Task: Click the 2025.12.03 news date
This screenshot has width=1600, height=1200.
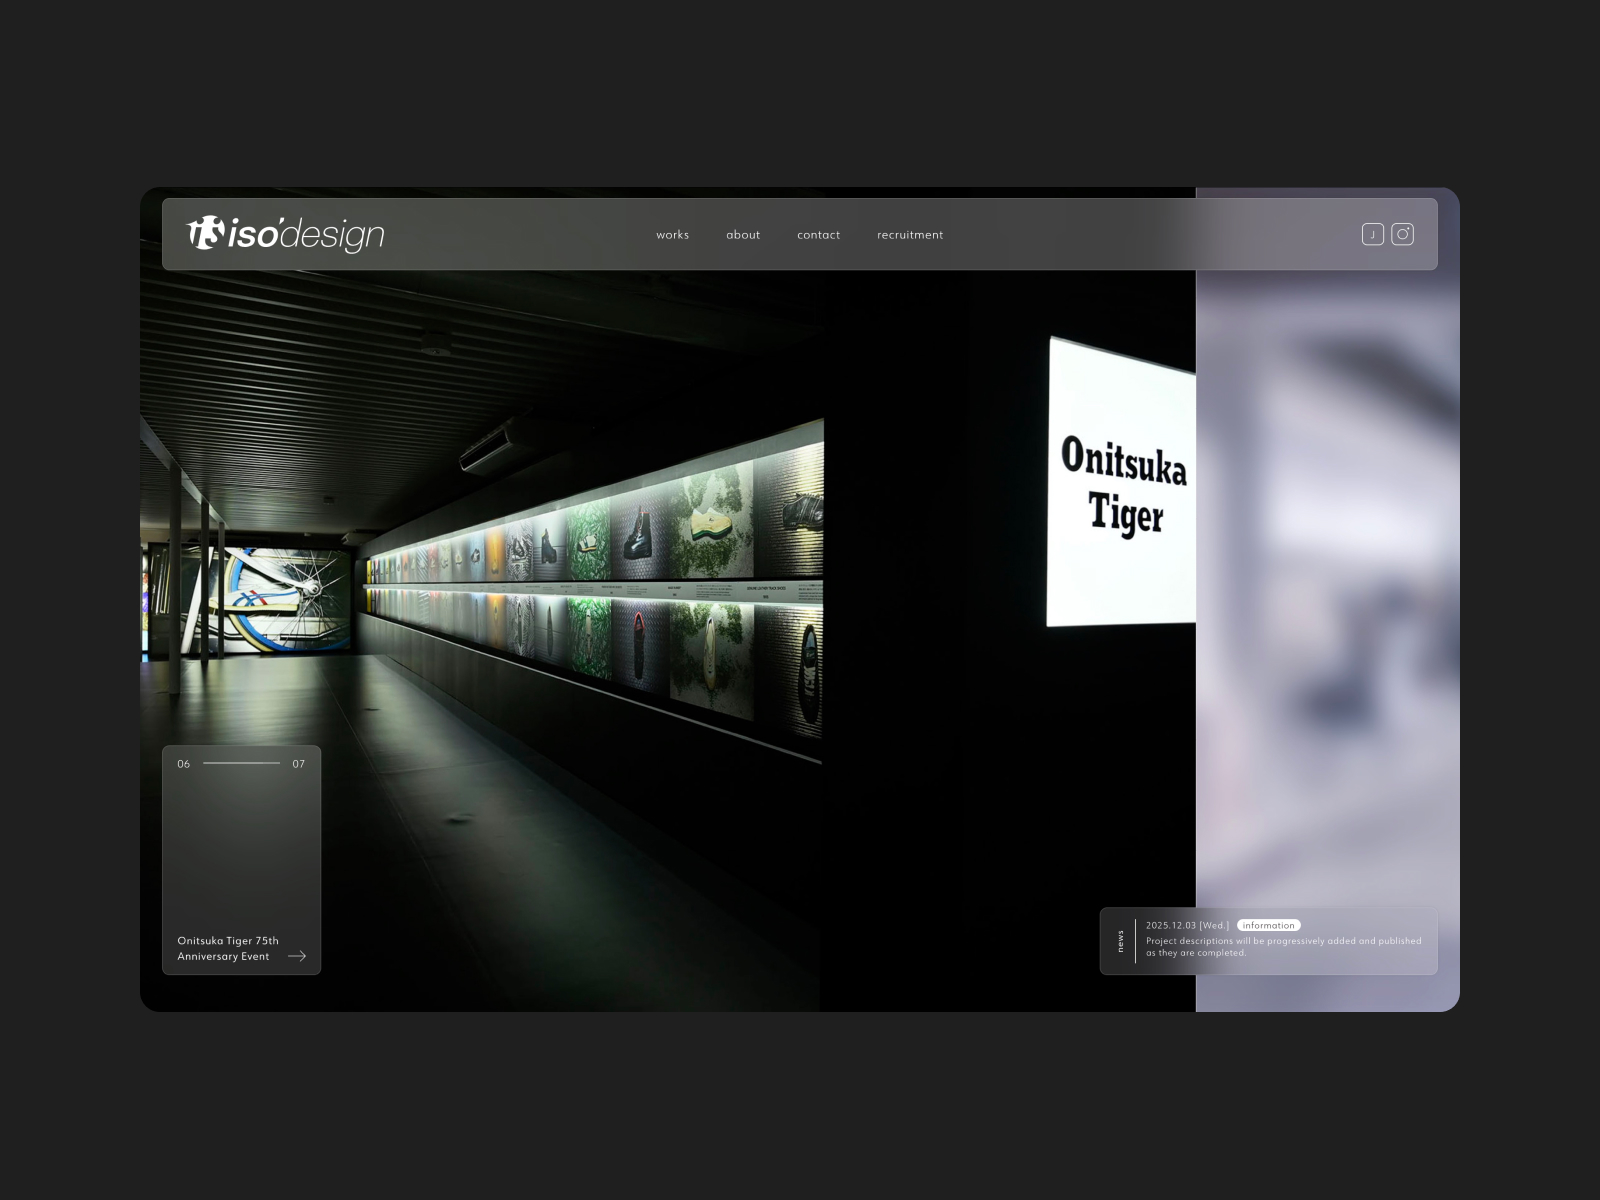Action: click(x=1187, y=925)
